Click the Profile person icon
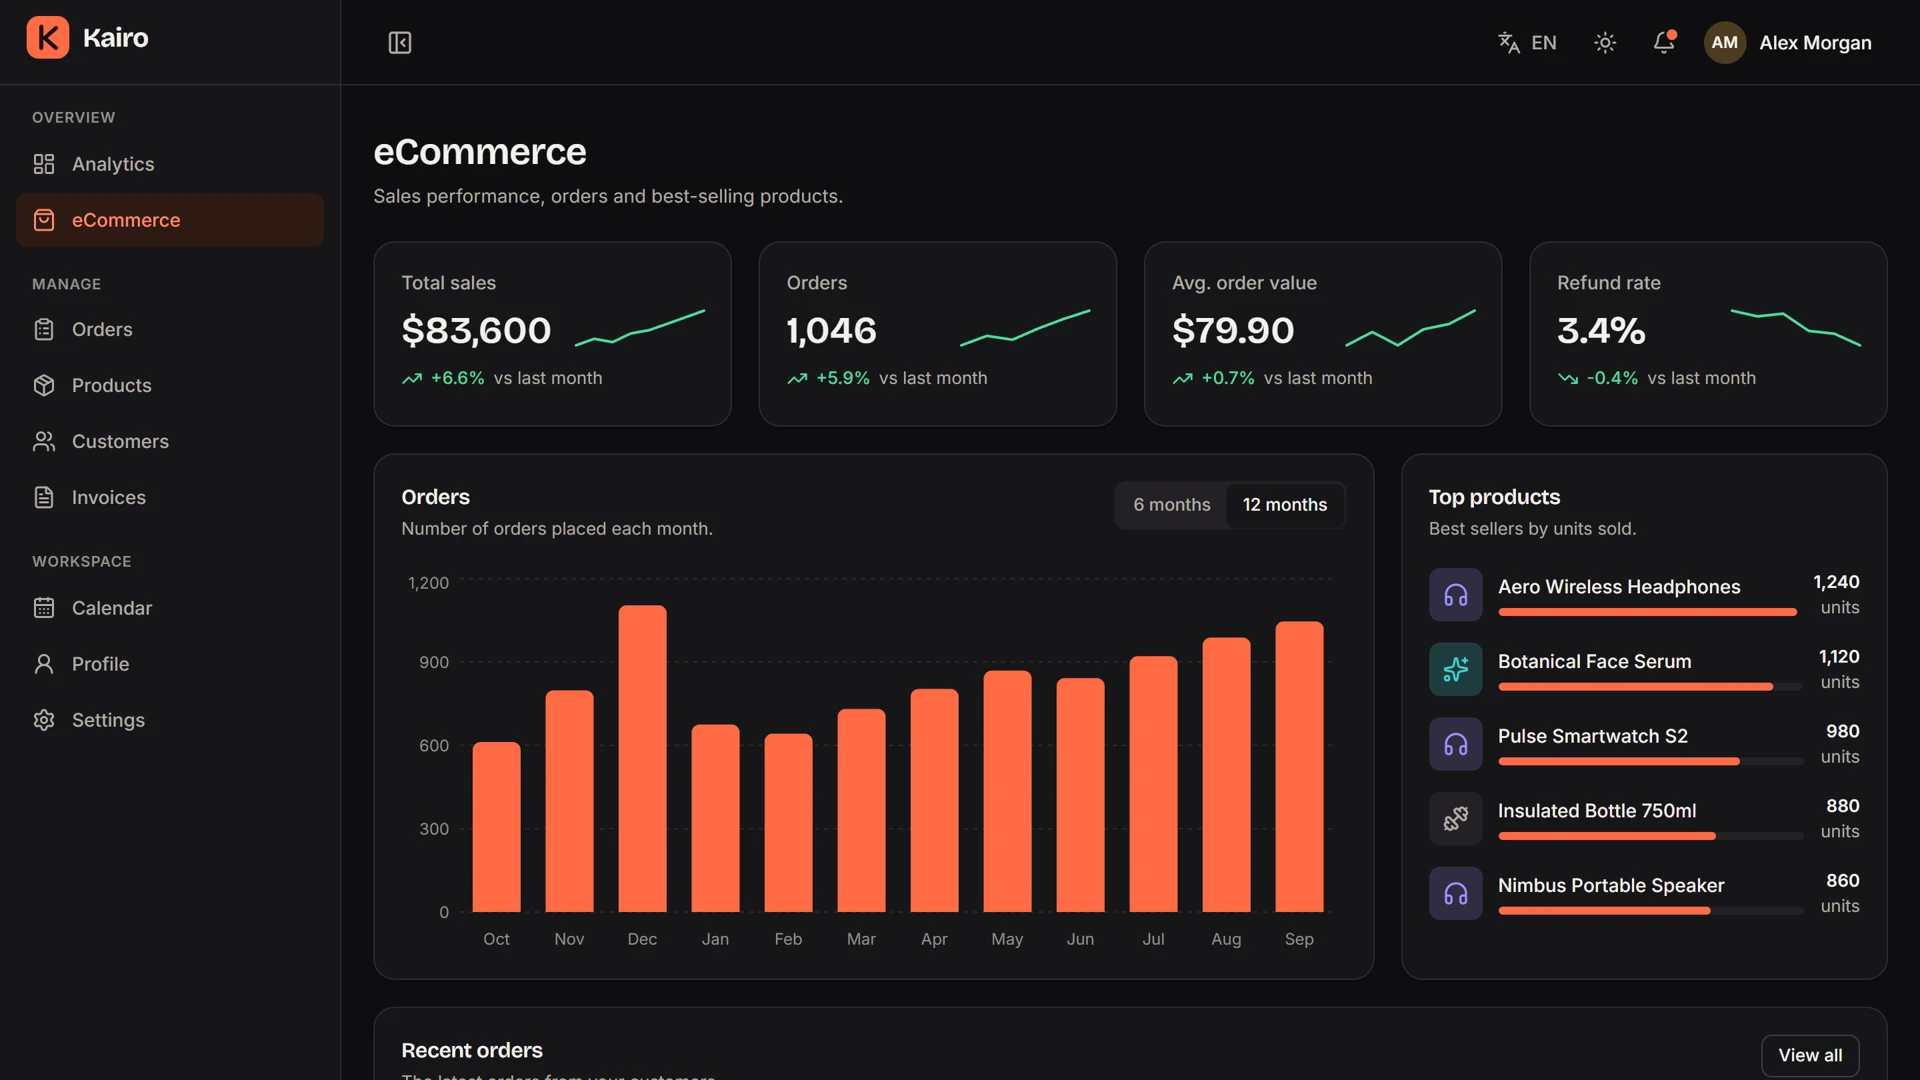 44,664
